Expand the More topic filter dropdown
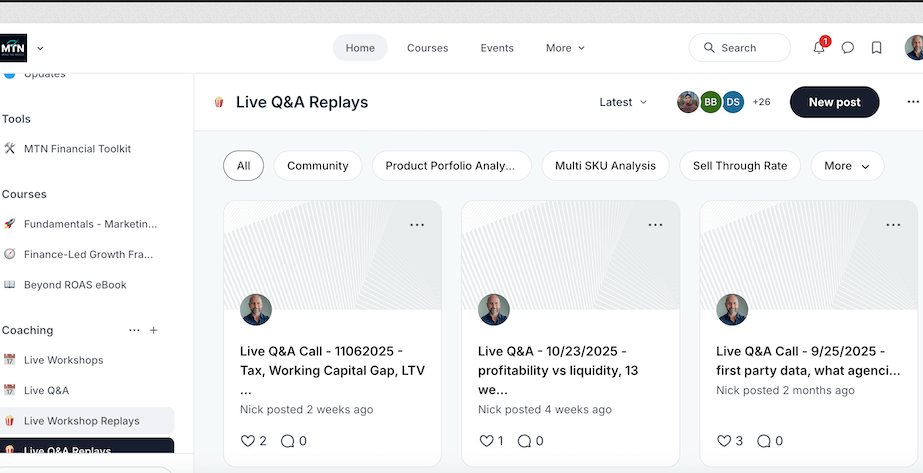This screenshot has height=473, width=923. [846, 166]
